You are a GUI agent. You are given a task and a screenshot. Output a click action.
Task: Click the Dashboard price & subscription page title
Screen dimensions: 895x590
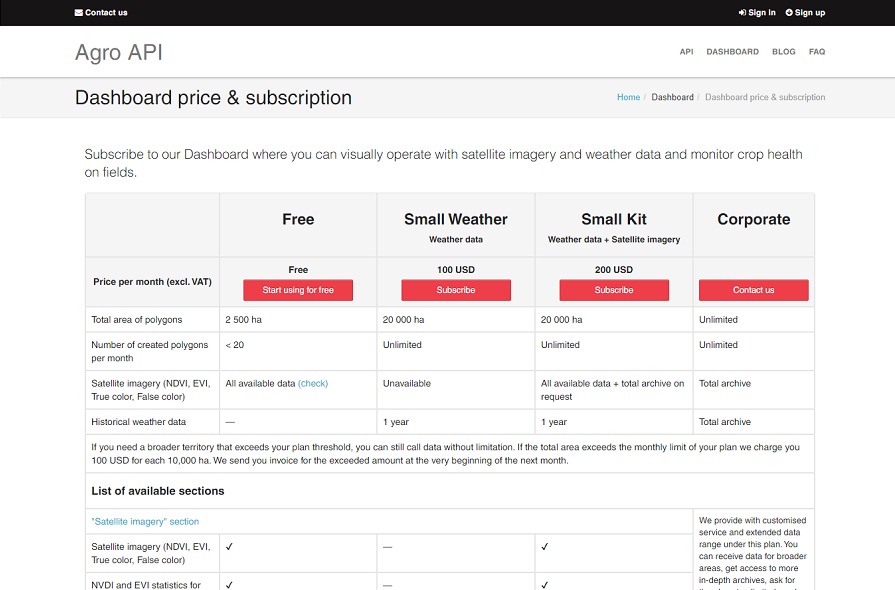(x=213, y=98)
